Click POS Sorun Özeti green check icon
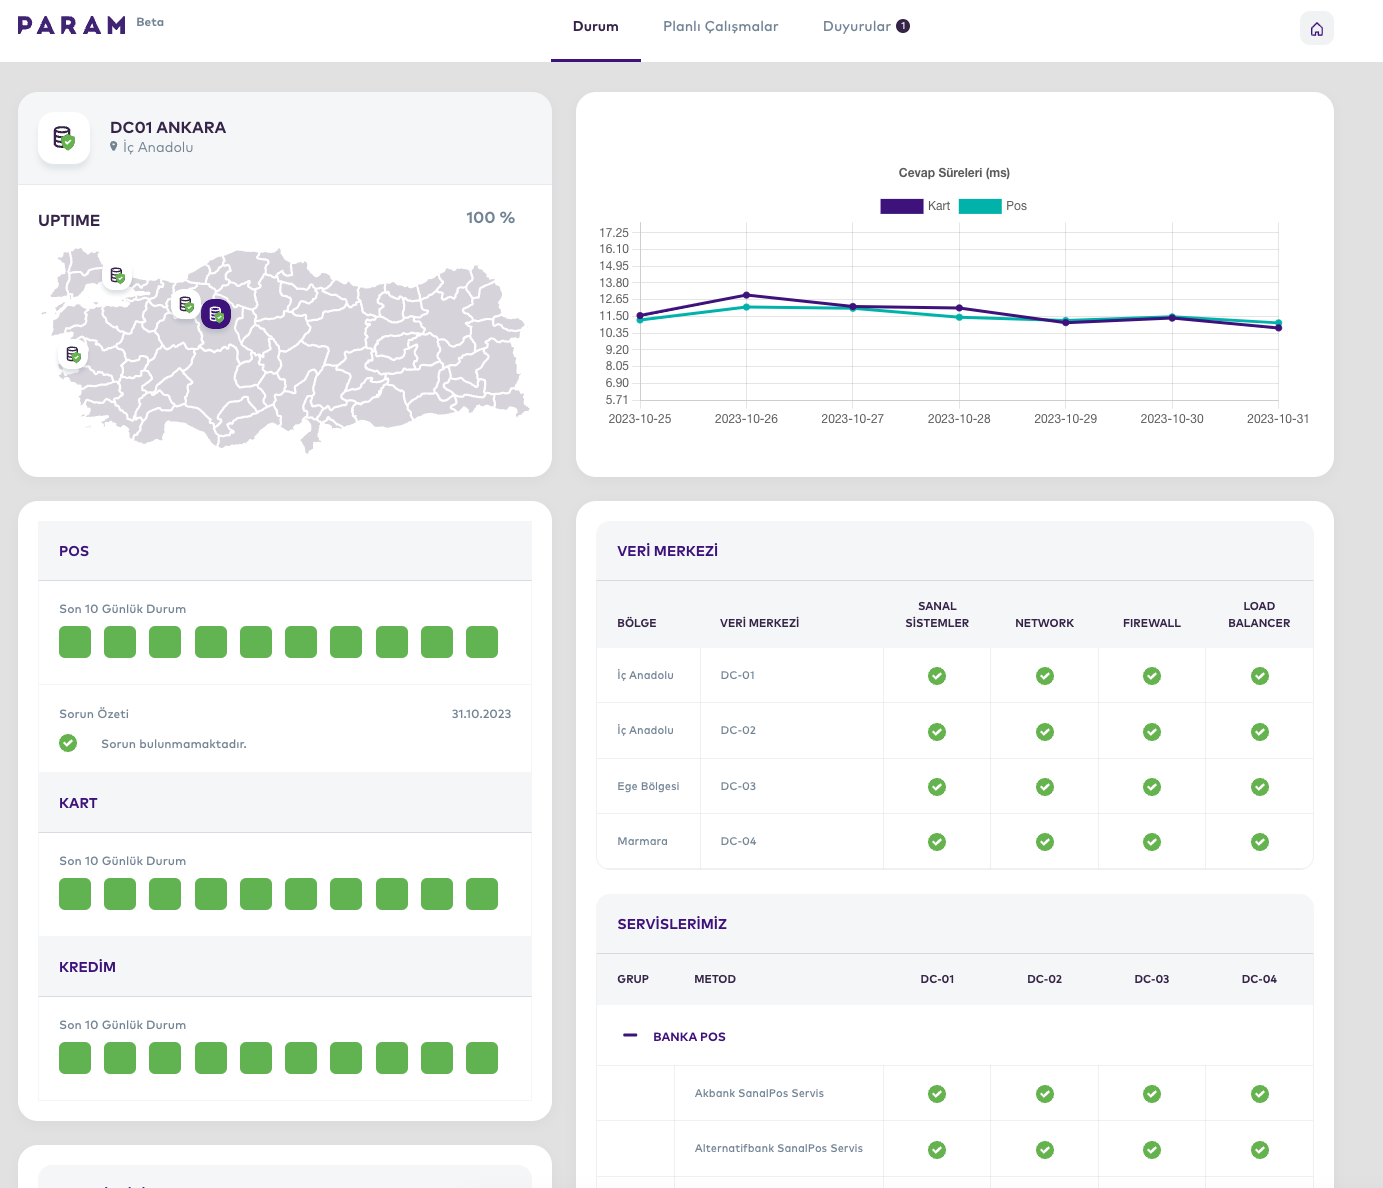This screenshot has width=1383, height=1188. [x=68, y=743]
